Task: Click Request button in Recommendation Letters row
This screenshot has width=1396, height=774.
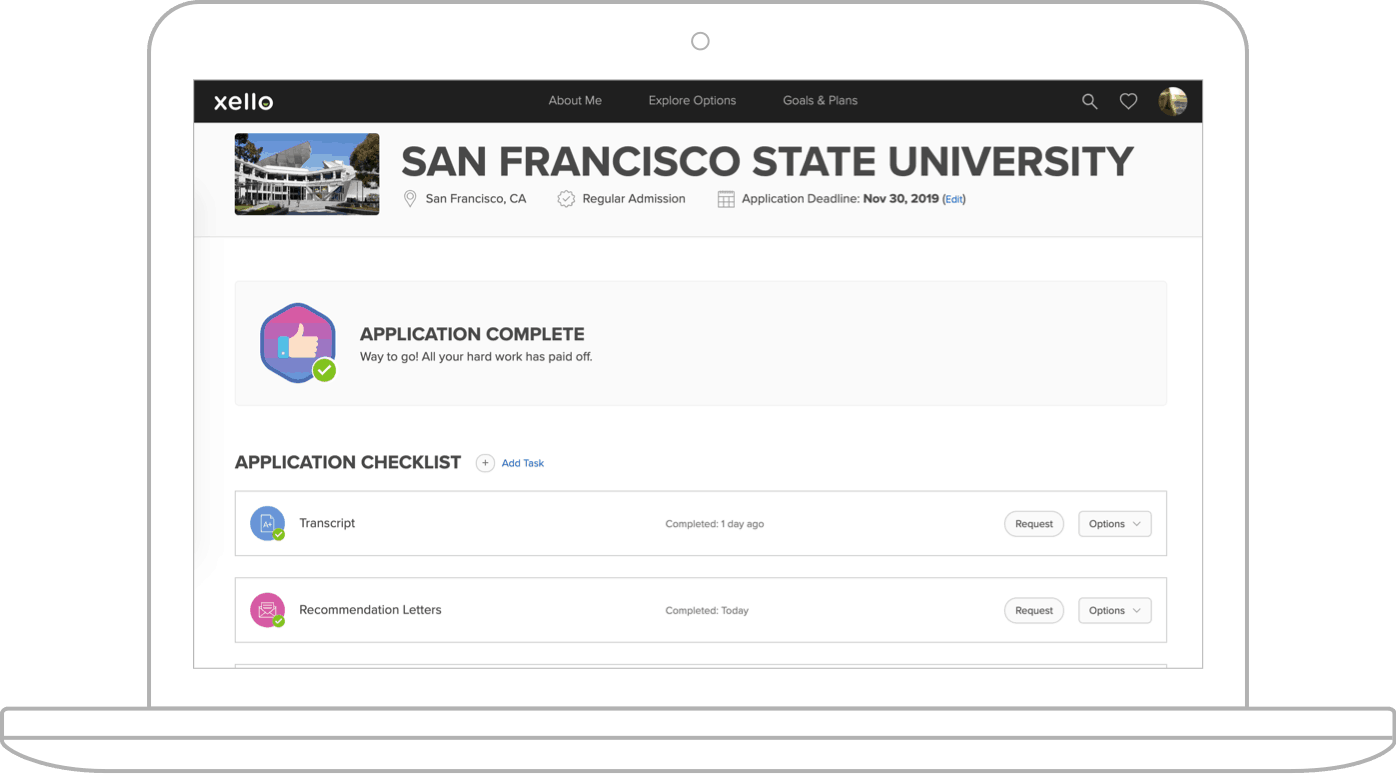Action: [x=1034, y=611]
